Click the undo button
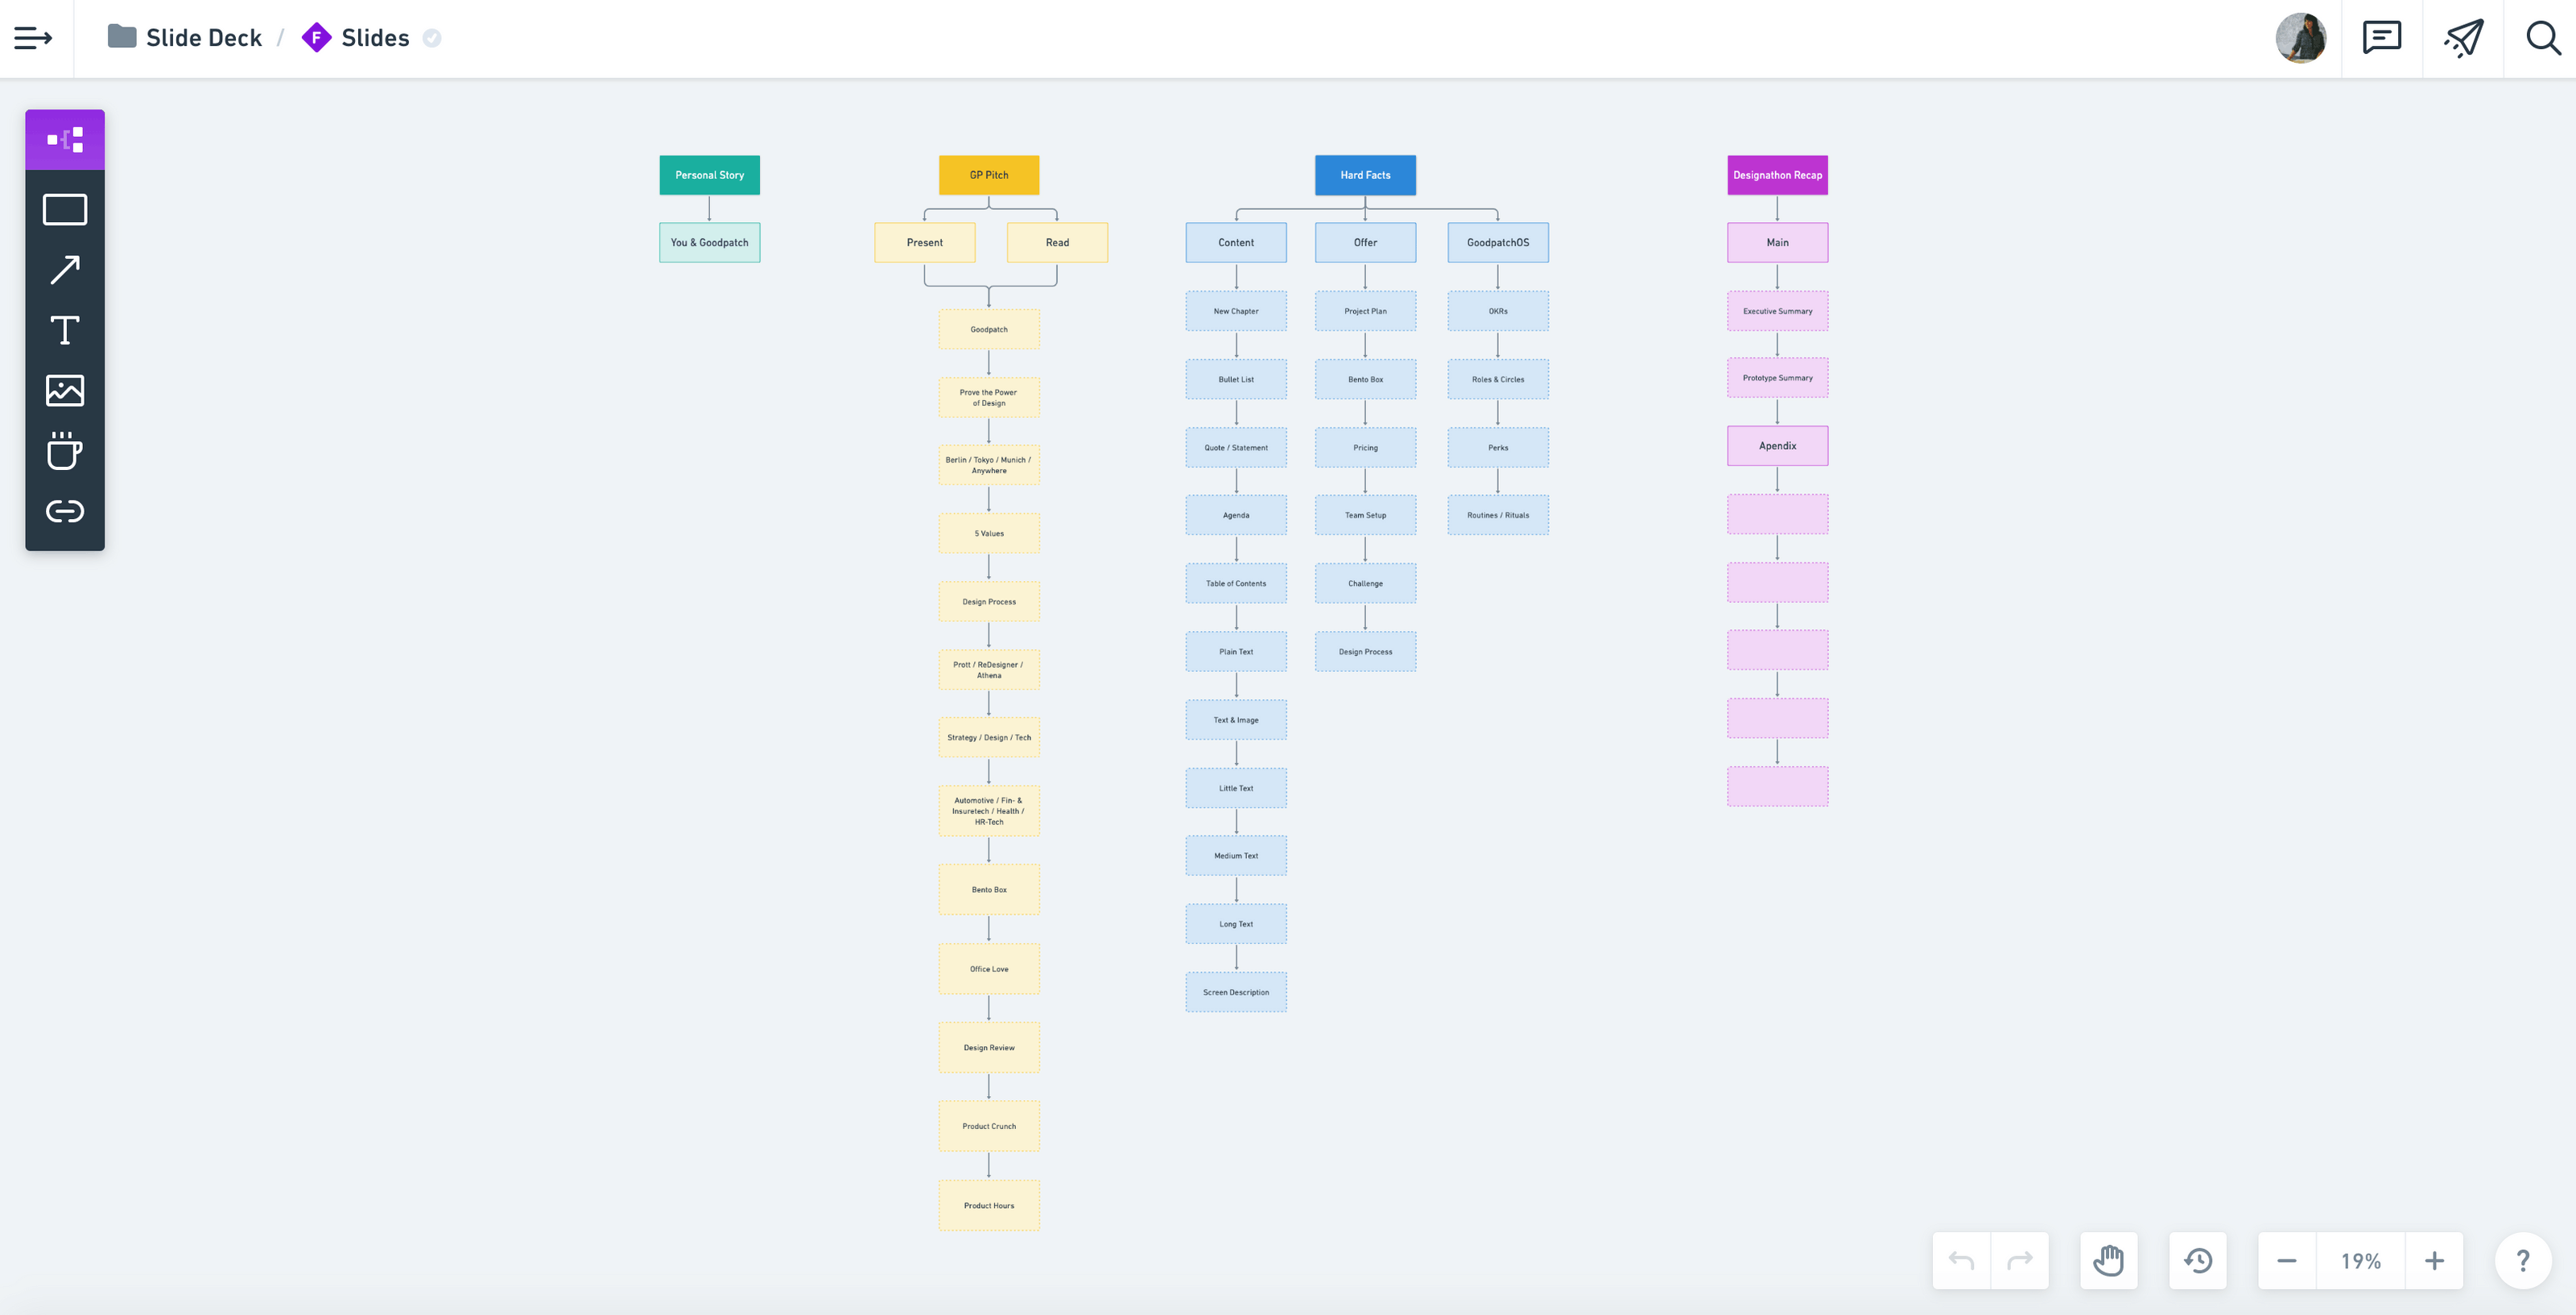Image resolution: width=2576 pixels, height=1315 pixels. click(x=1960, y=1261)
